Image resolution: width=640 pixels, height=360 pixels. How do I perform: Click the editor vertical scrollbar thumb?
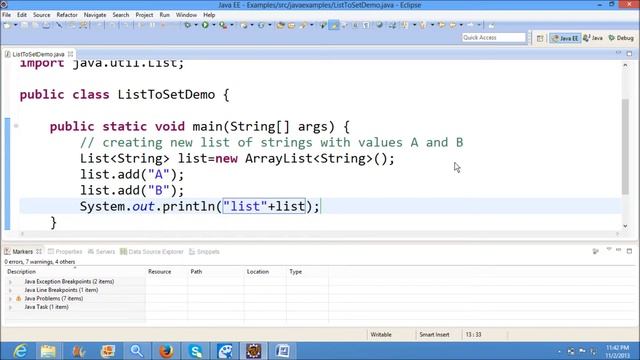click(x=625, y=146)
